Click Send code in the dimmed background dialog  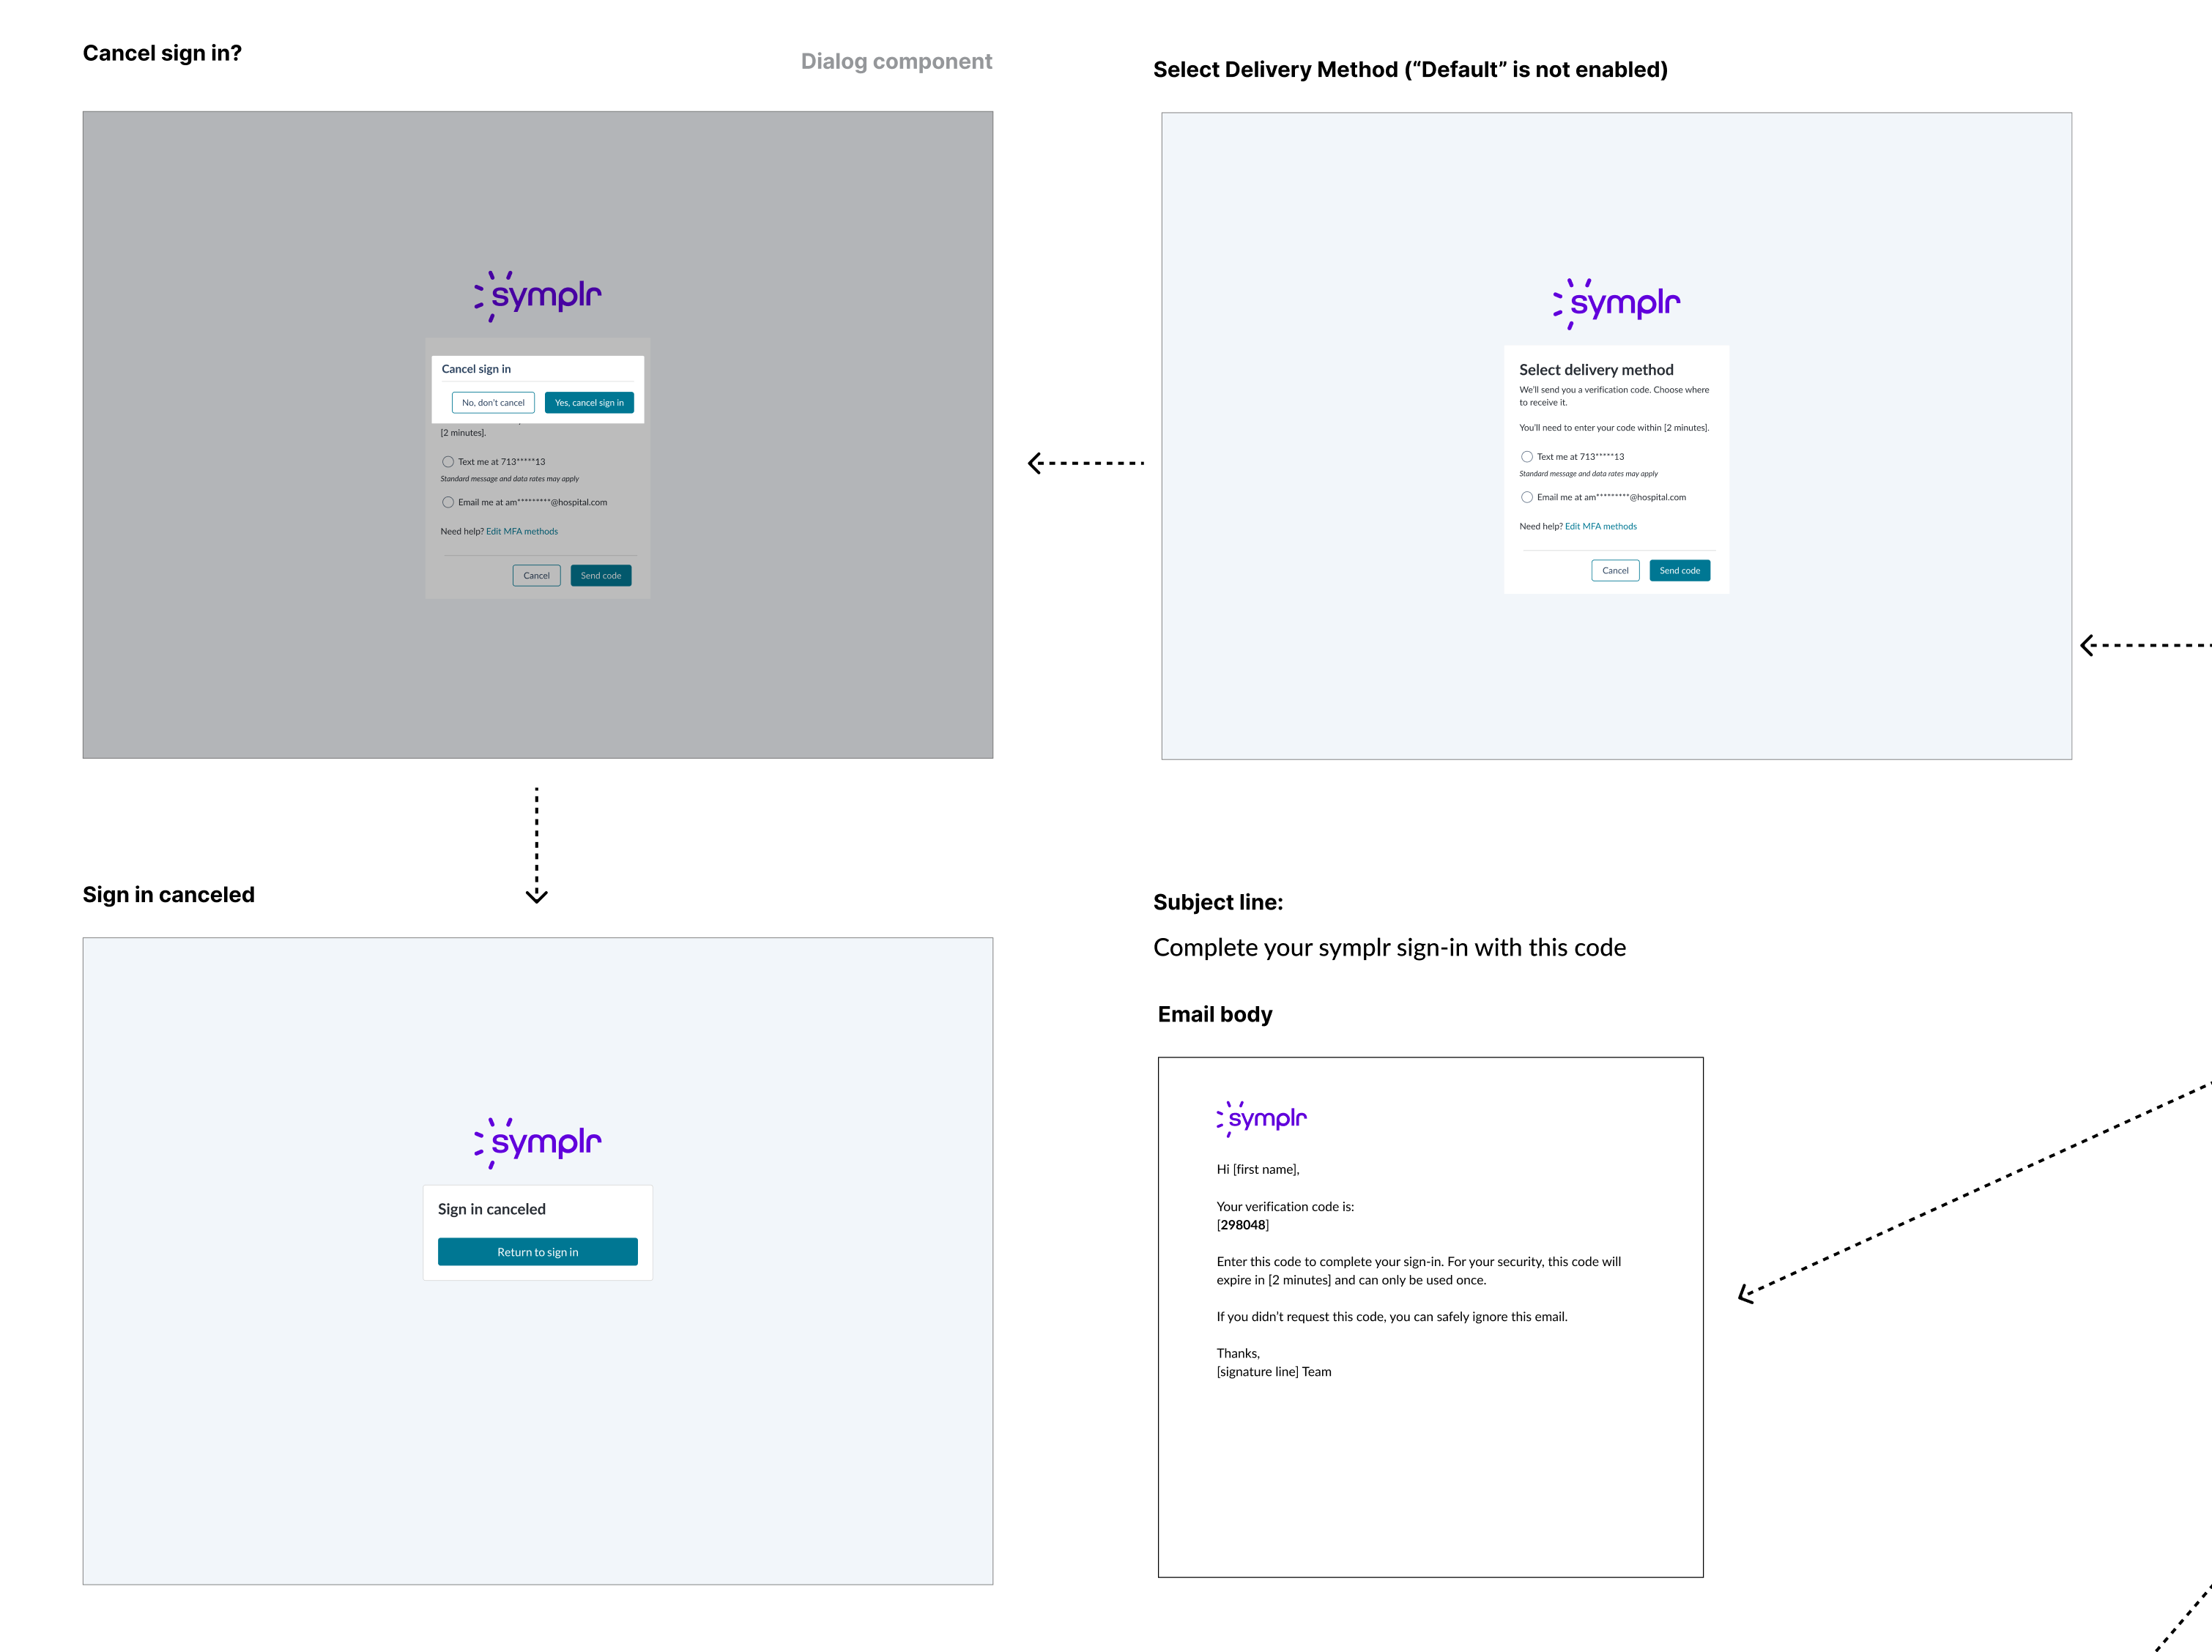click(601, 575)
